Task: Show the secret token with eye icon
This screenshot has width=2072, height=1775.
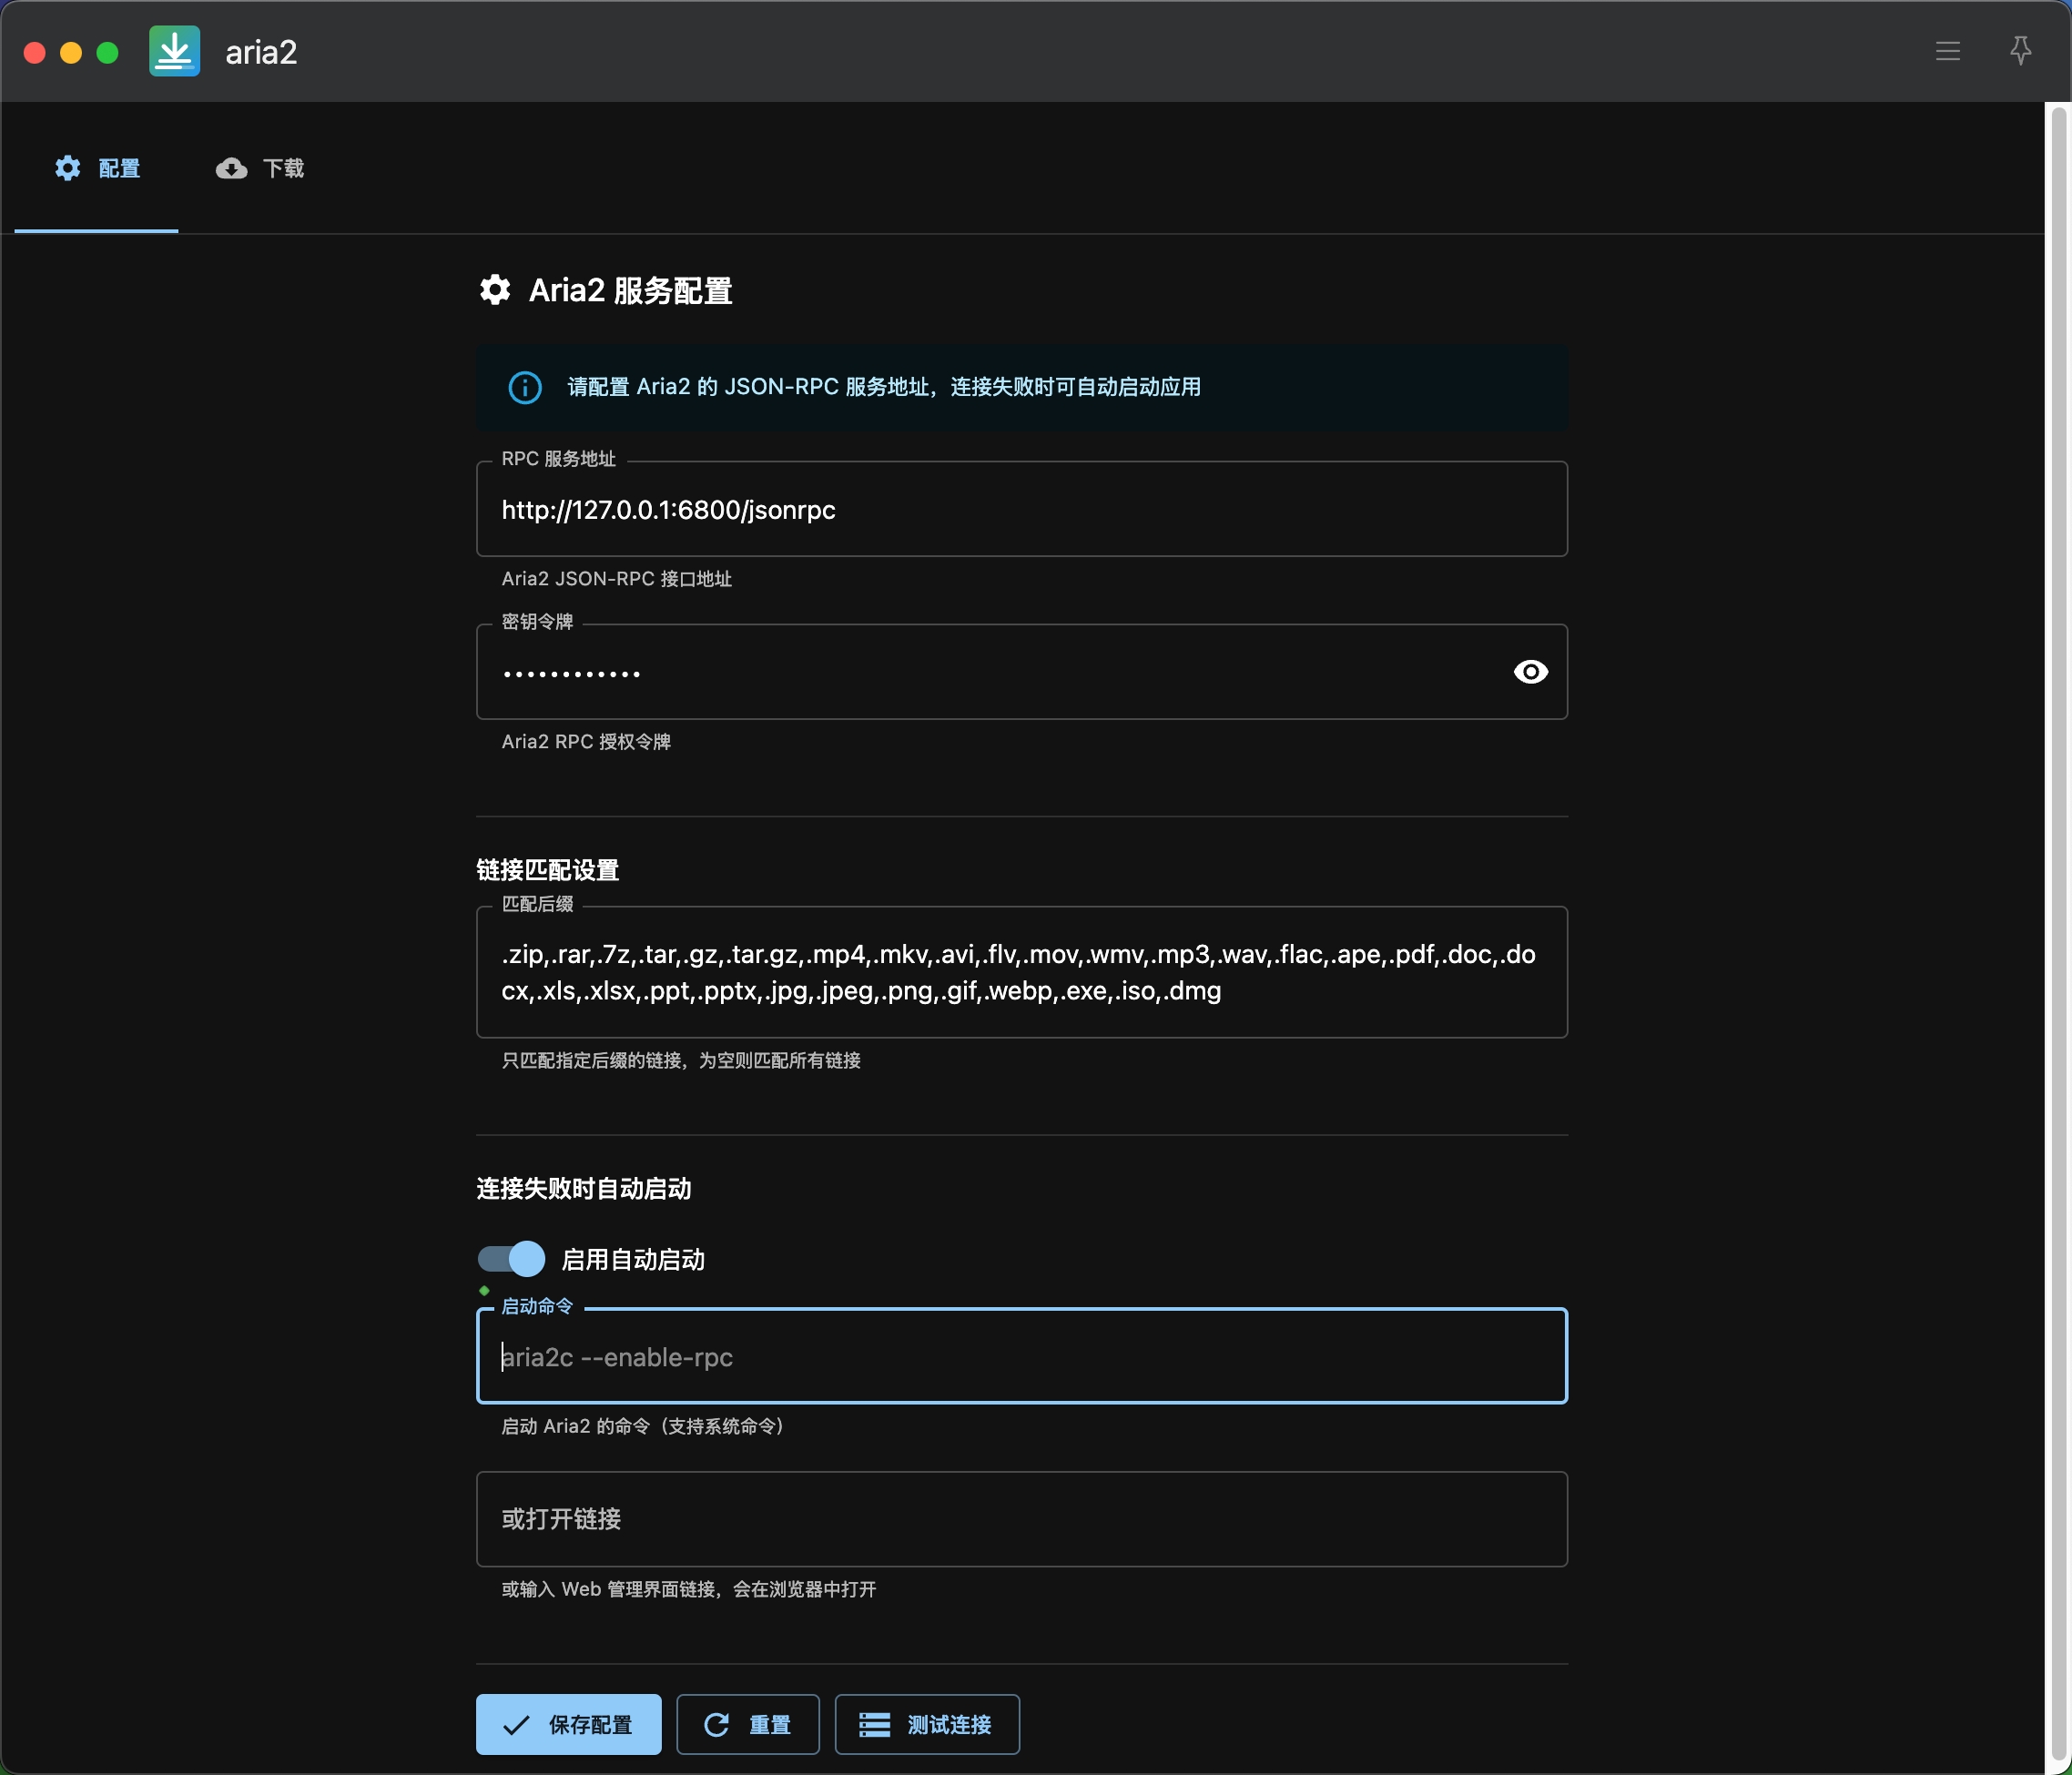Action: coord(1530,672)
